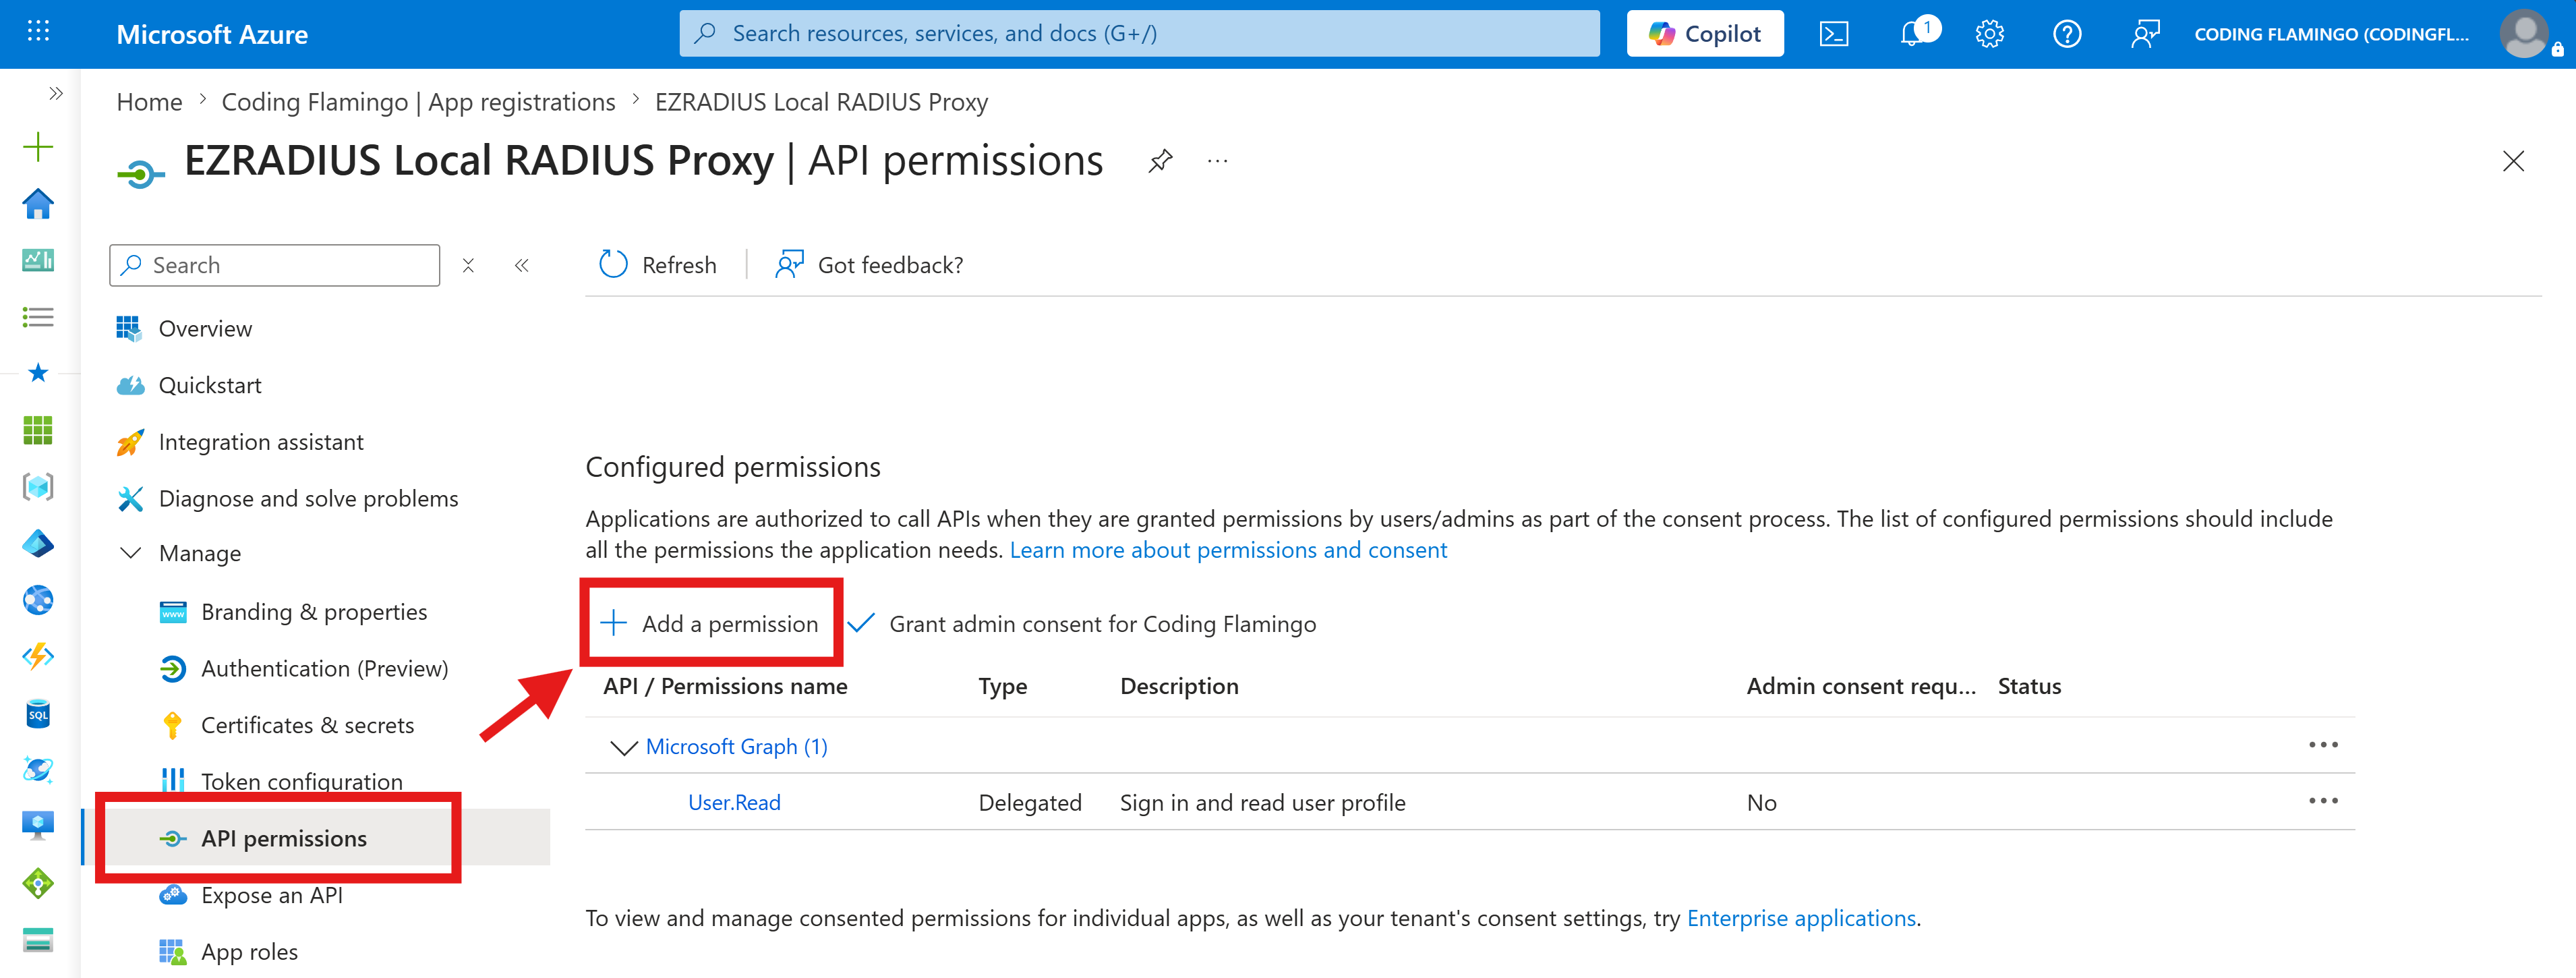Open Virtual machines monitor icon in sidebar
The image size is (2576, 978).
pos(38,826)
